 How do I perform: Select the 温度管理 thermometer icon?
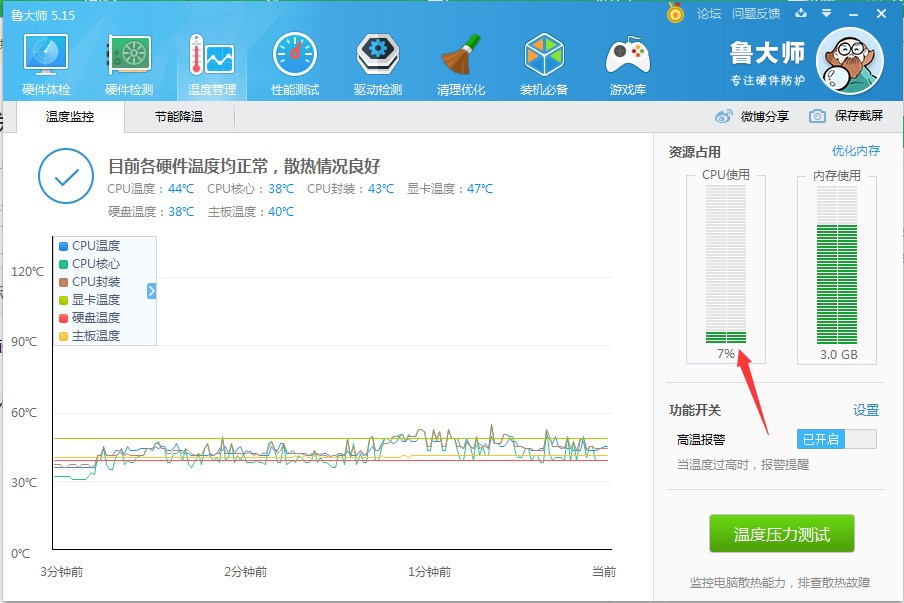coord(212,65)
